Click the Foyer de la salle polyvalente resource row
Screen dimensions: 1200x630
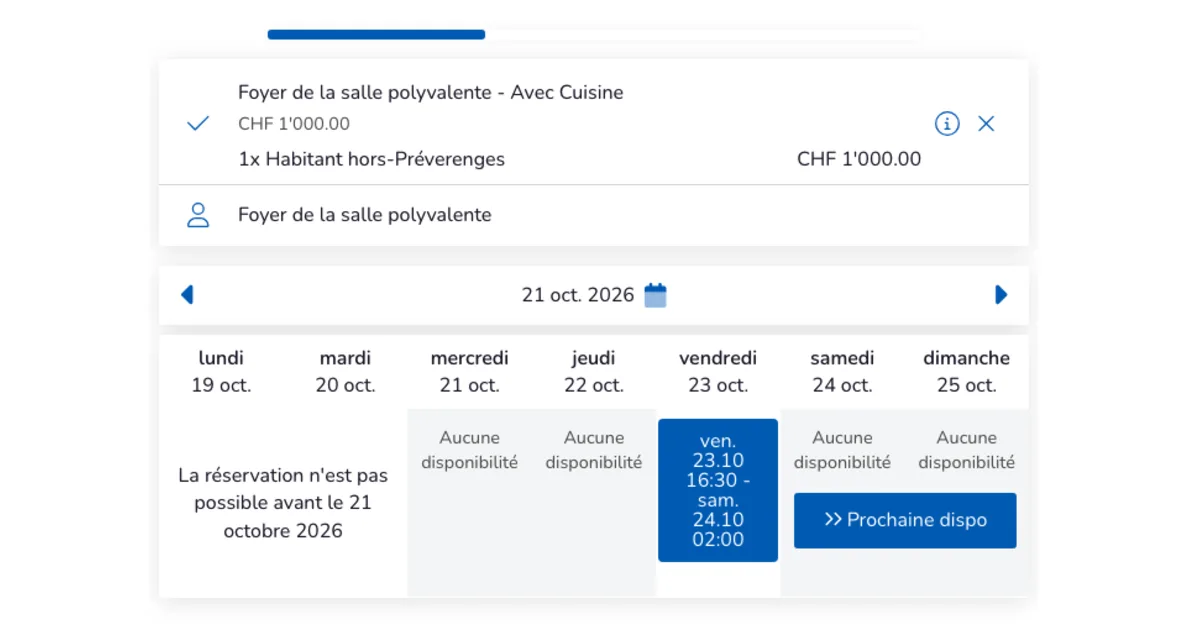click(594, 215)
